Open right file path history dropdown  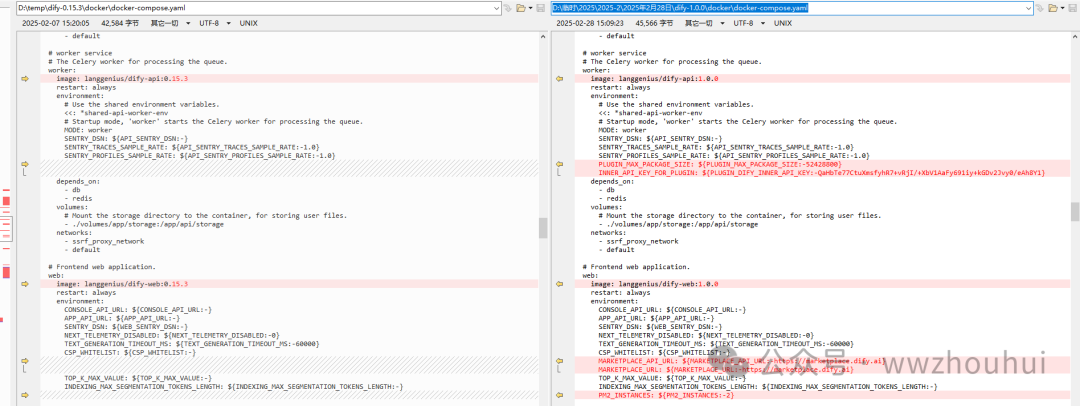1030,7
